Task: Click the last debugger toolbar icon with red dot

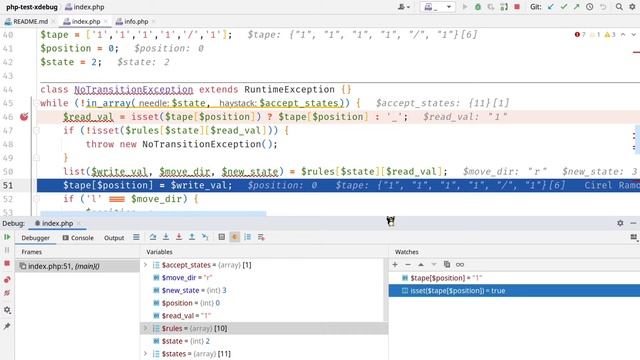Action: 261,237
